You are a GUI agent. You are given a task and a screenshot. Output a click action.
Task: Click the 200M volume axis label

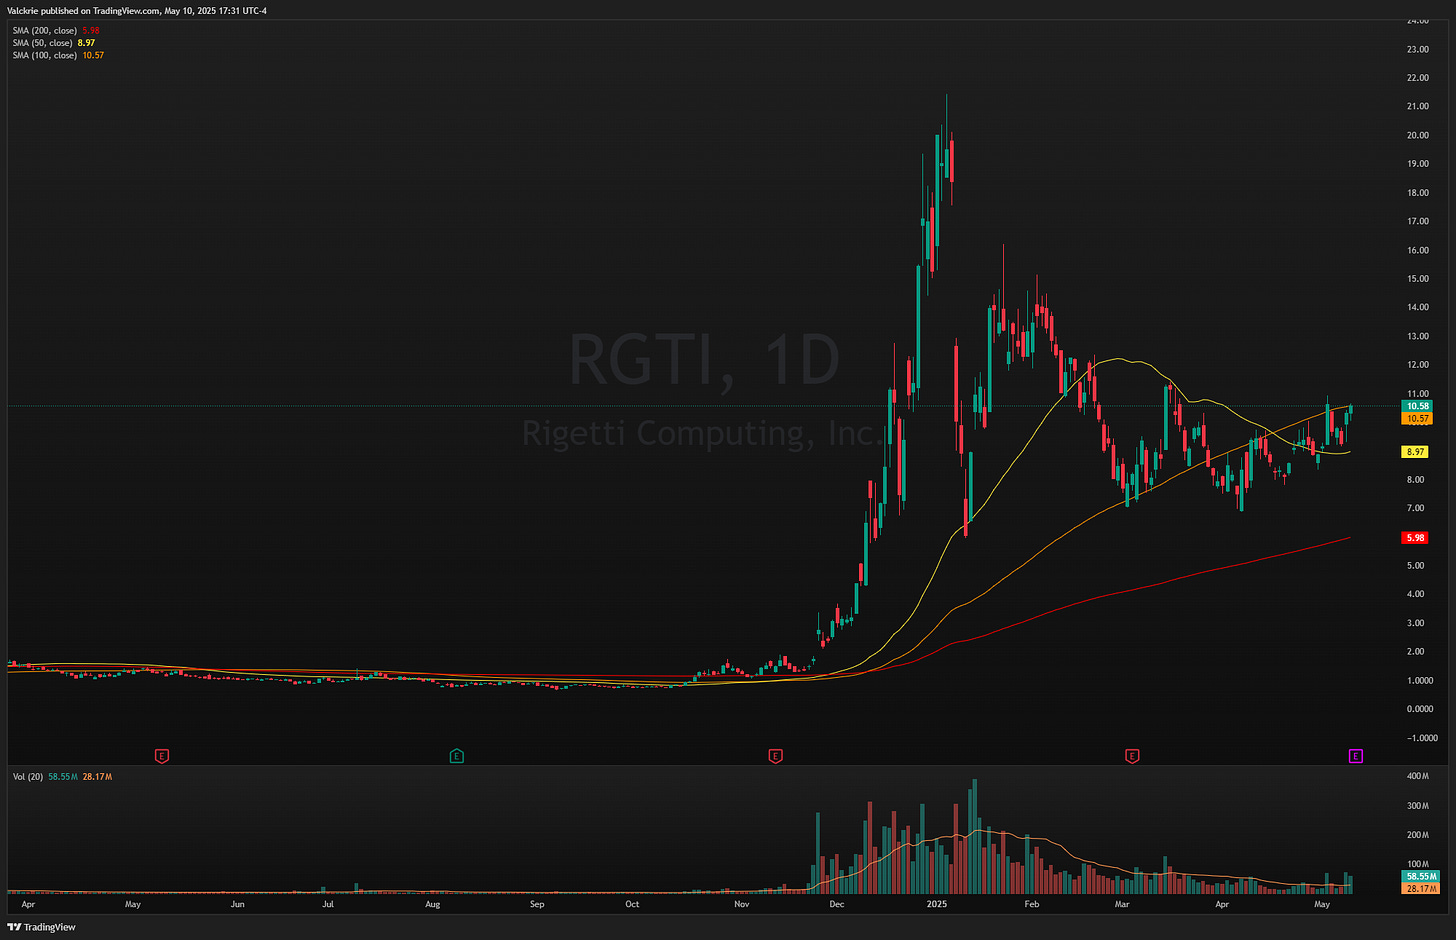[1418, 835]
